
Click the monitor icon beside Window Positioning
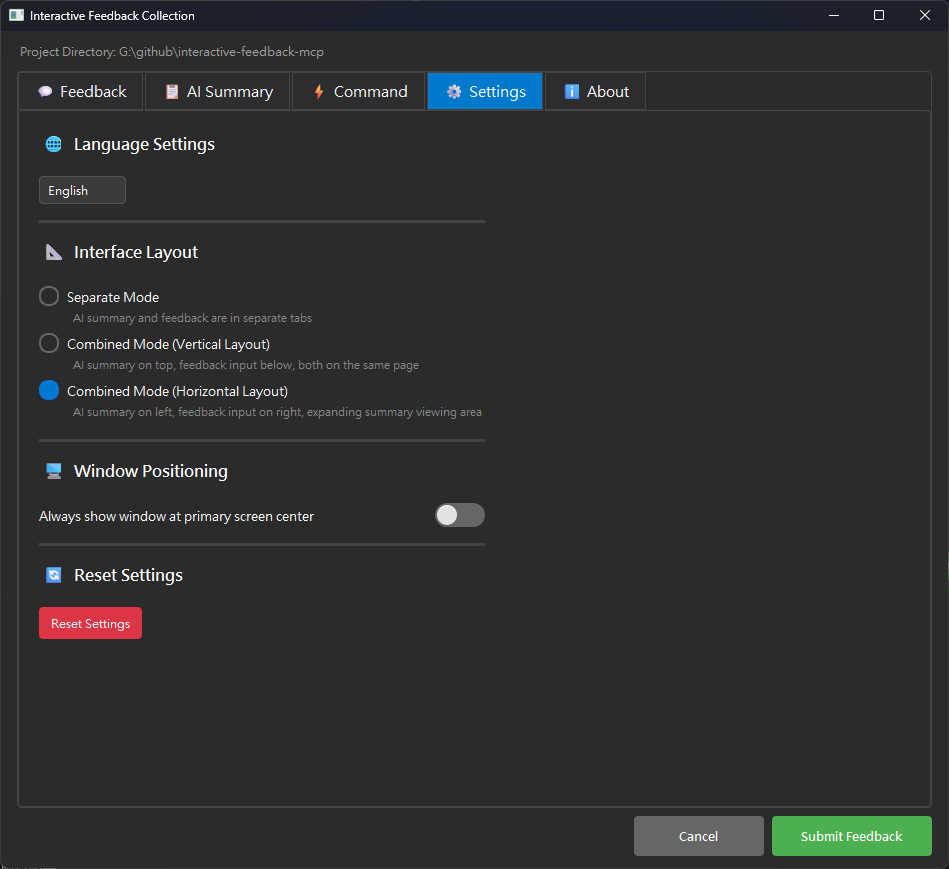point(53,470)
